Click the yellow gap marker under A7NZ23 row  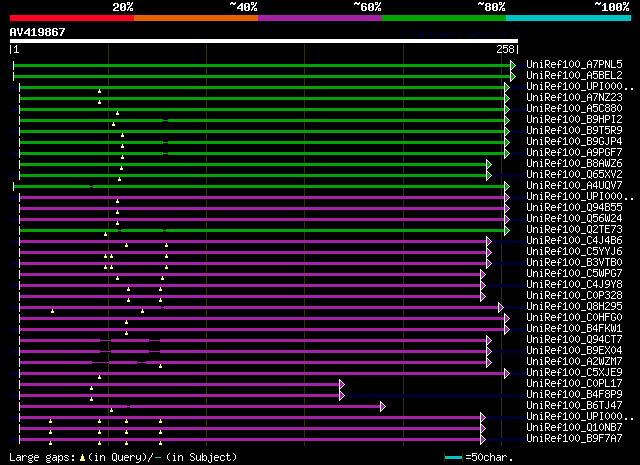point(100,102)
